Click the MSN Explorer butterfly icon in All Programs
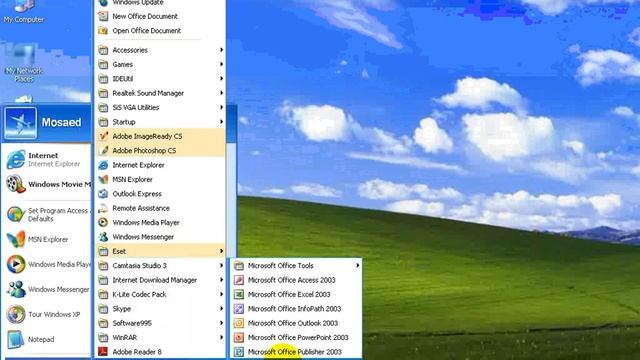The height and width of the screenshot is (360, 640). [103, 179]
